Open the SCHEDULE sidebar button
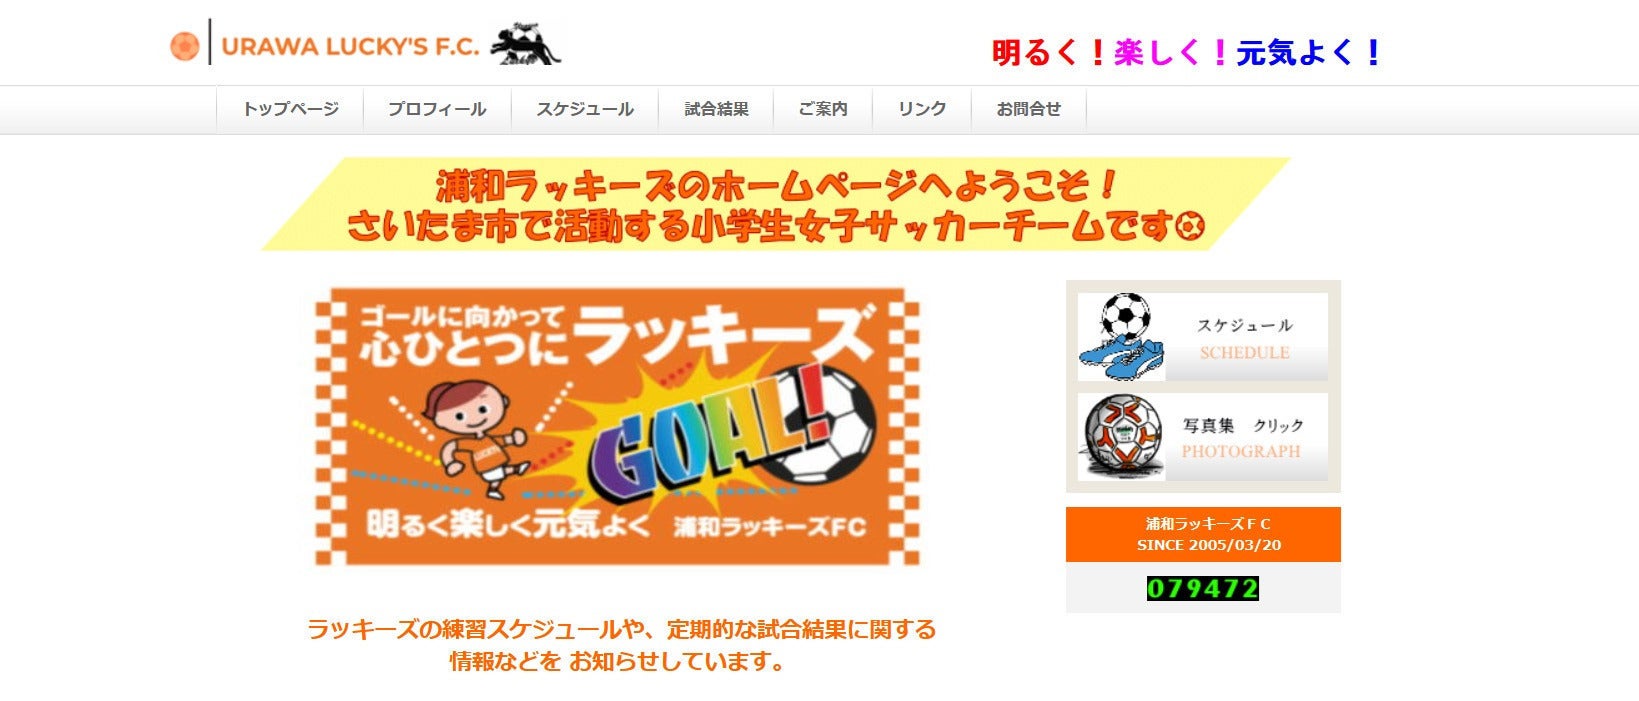This screenshot has height=701, width=1639. pos(1203,337)
